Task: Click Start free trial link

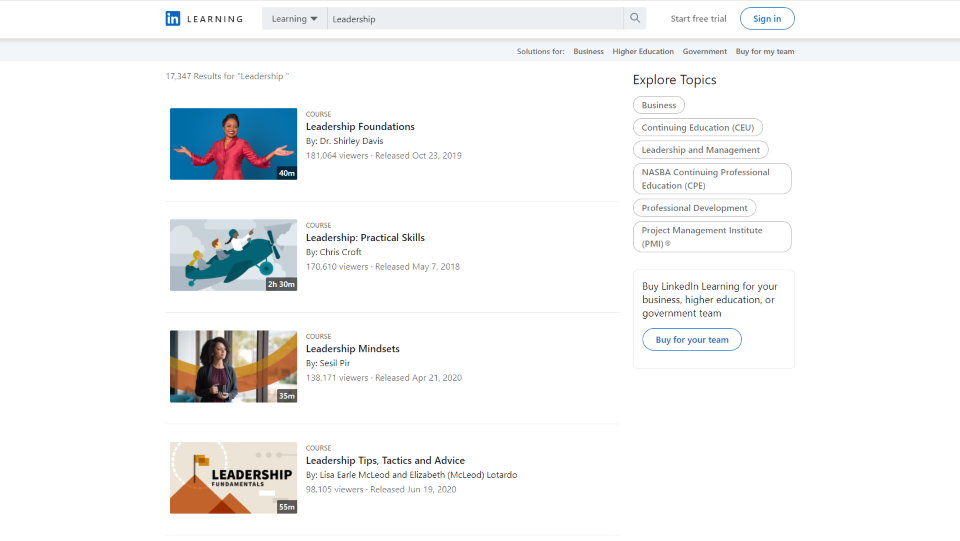Action: tap(698, 18)
